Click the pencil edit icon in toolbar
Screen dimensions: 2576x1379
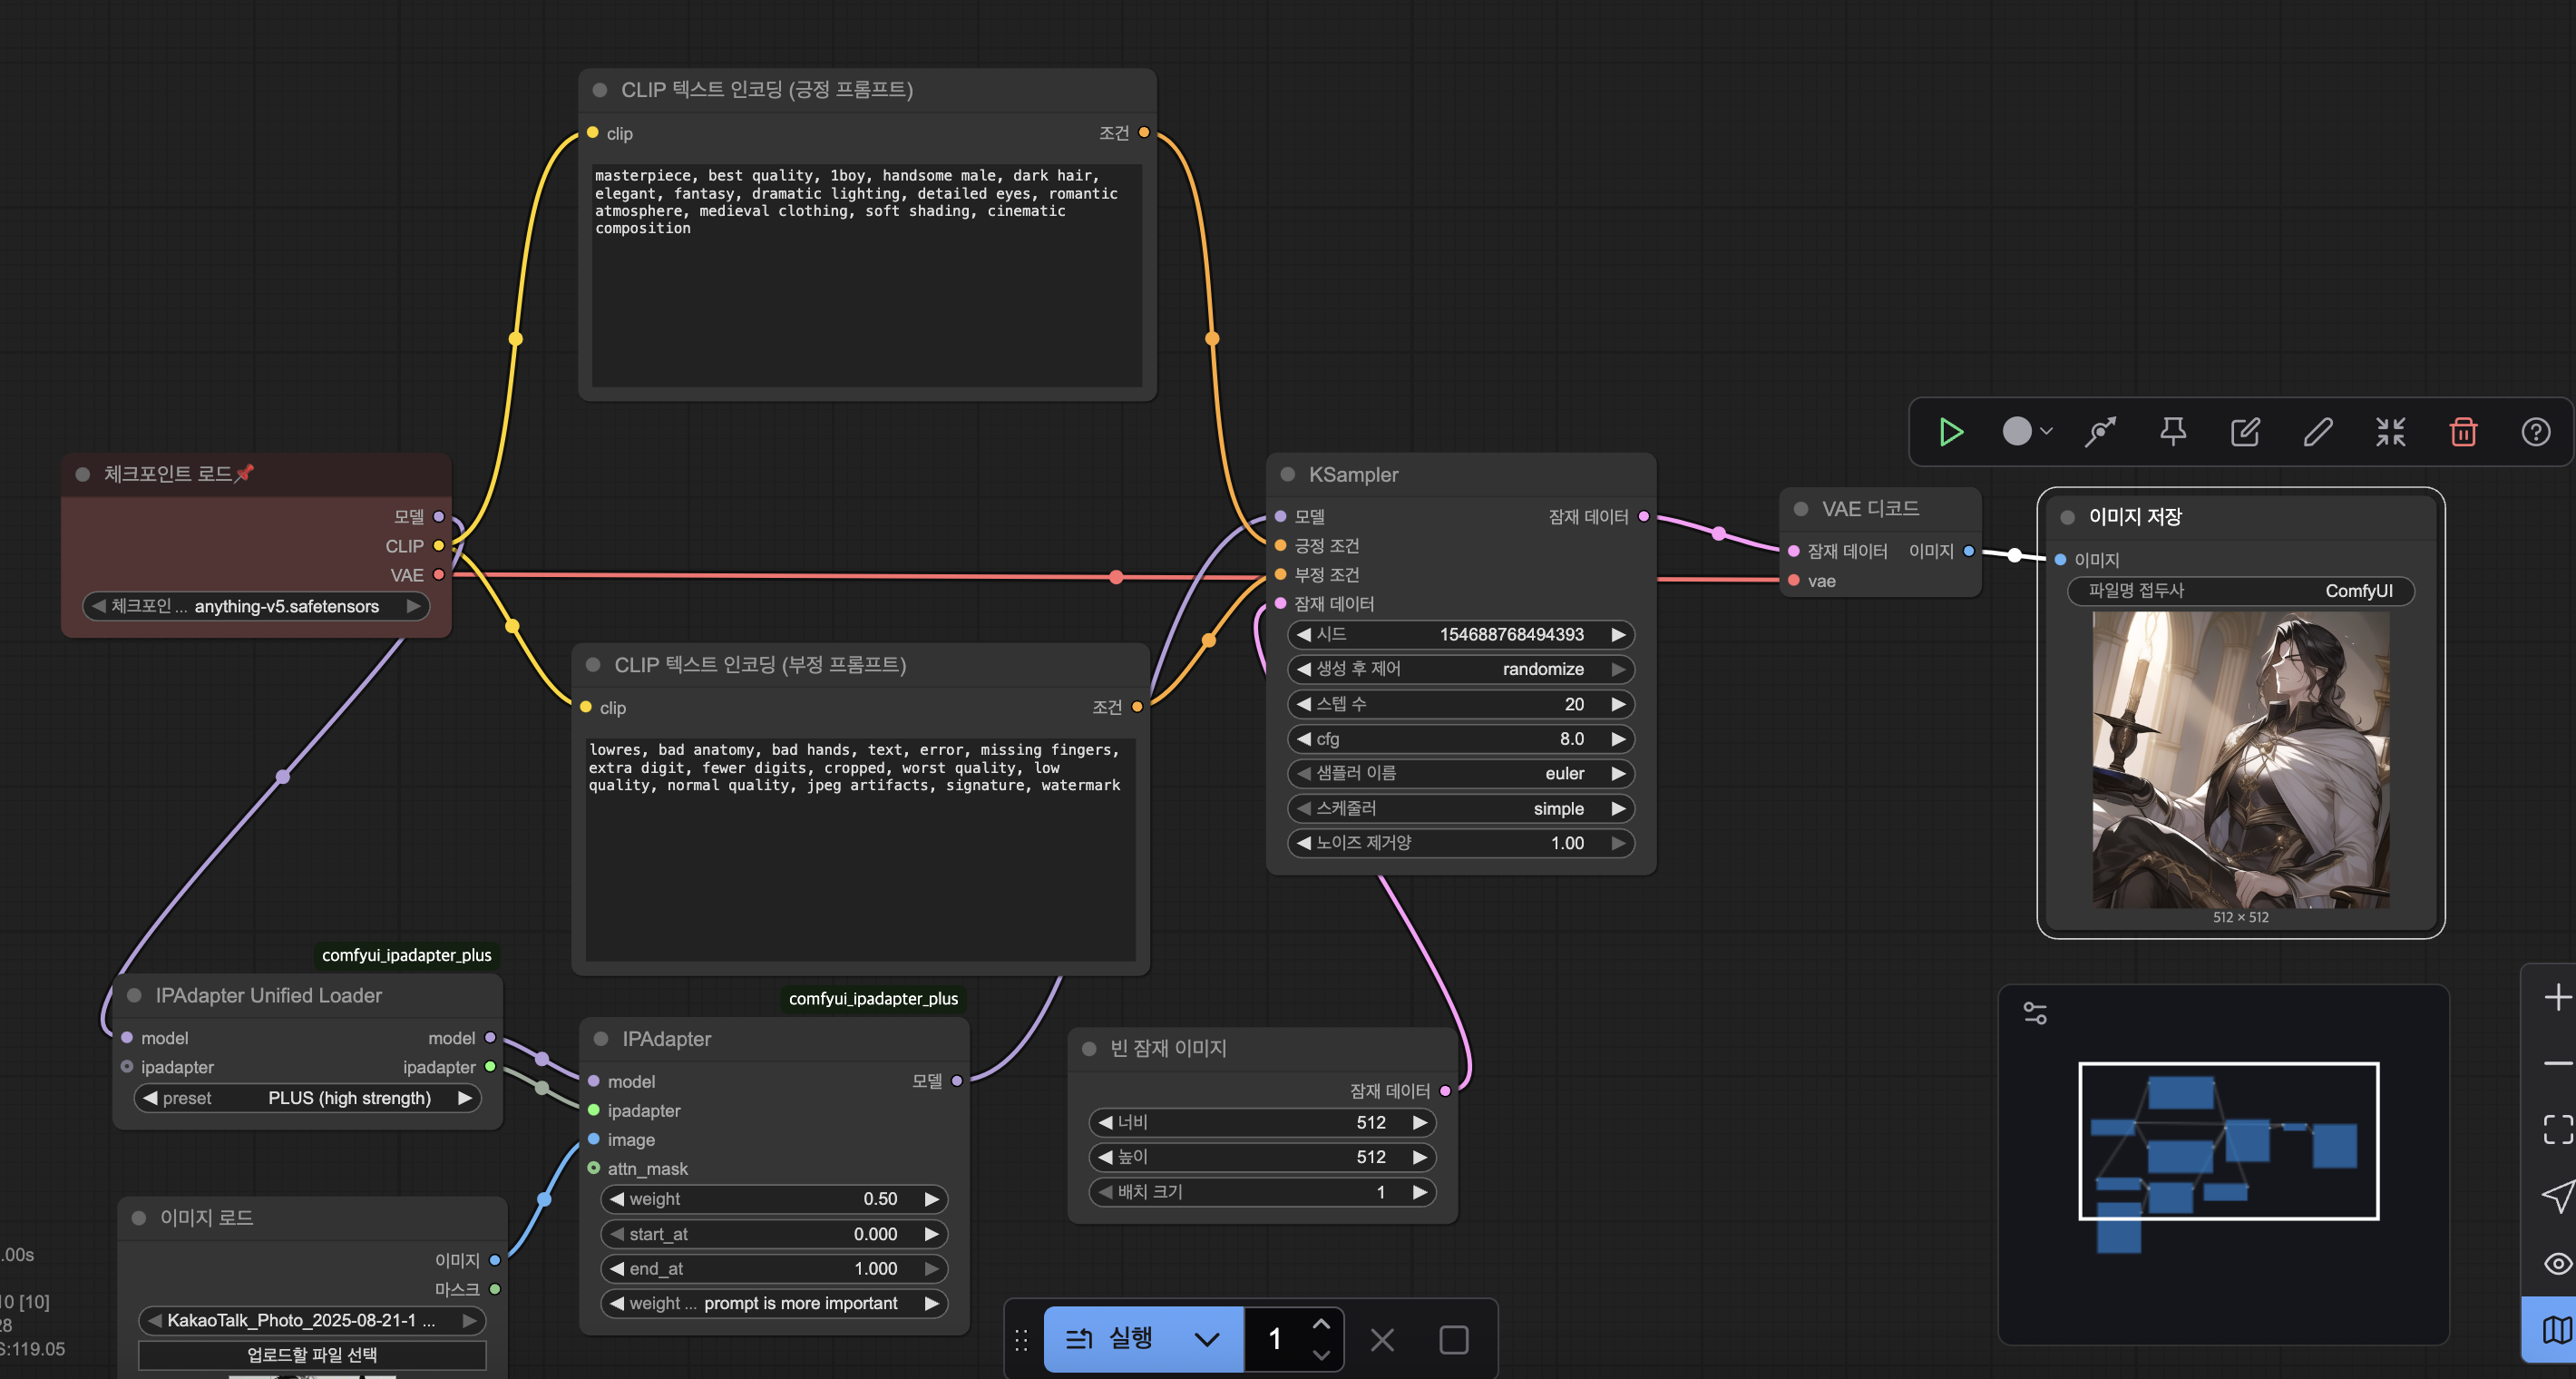click(2318, 432)
